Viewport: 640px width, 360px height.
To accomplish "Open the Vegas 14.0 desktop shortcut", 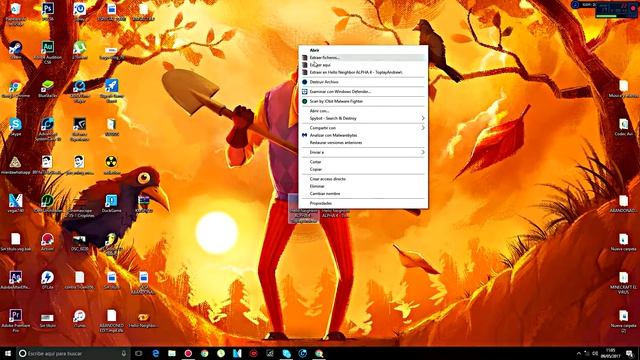I will click(16, 203).
